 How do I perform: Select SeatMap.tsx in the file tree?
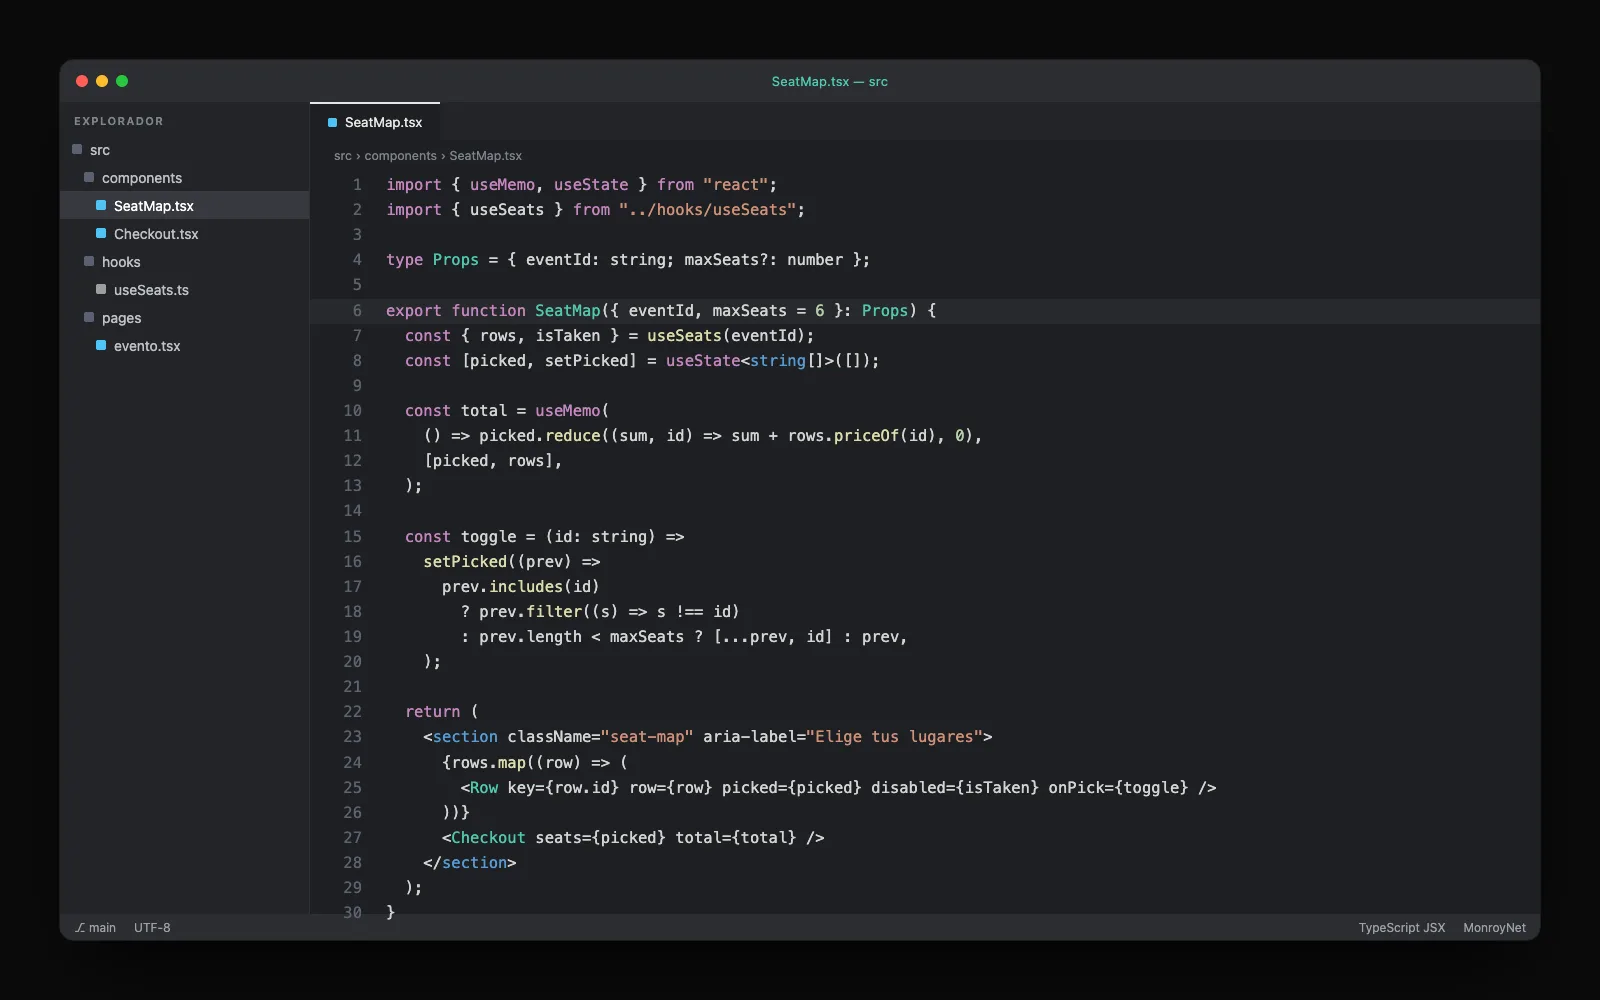[x=185, y=206]
